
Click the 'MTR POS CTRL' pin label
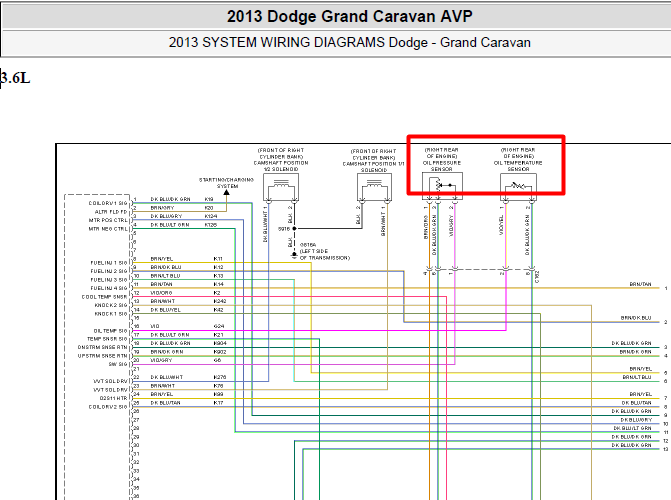108,220
